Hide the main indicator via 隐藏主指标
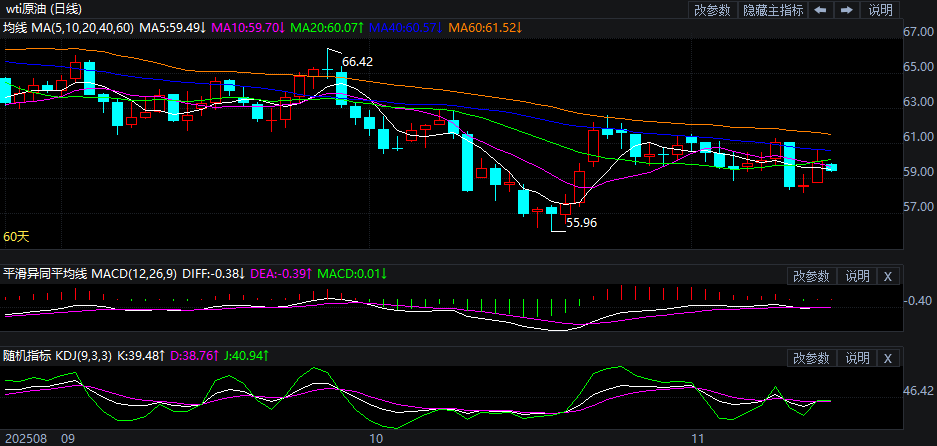 (x=772, y=10)
